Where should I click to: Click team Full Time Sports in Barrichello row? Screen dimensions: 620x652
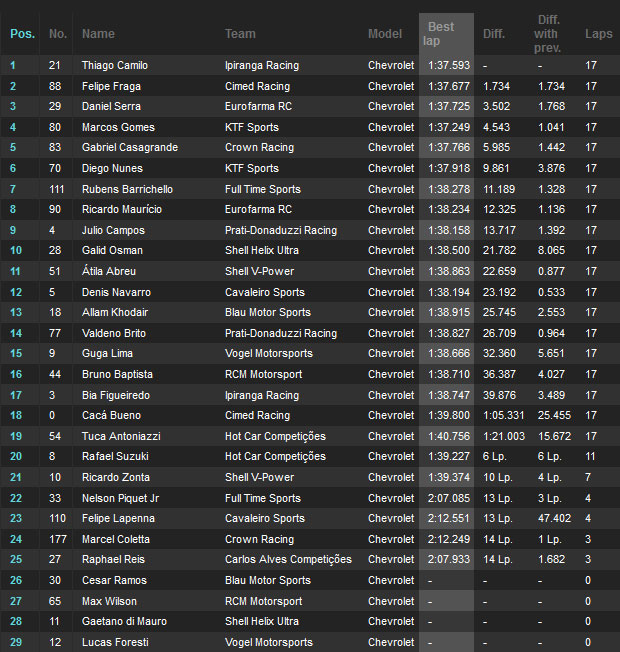point(263,189)
